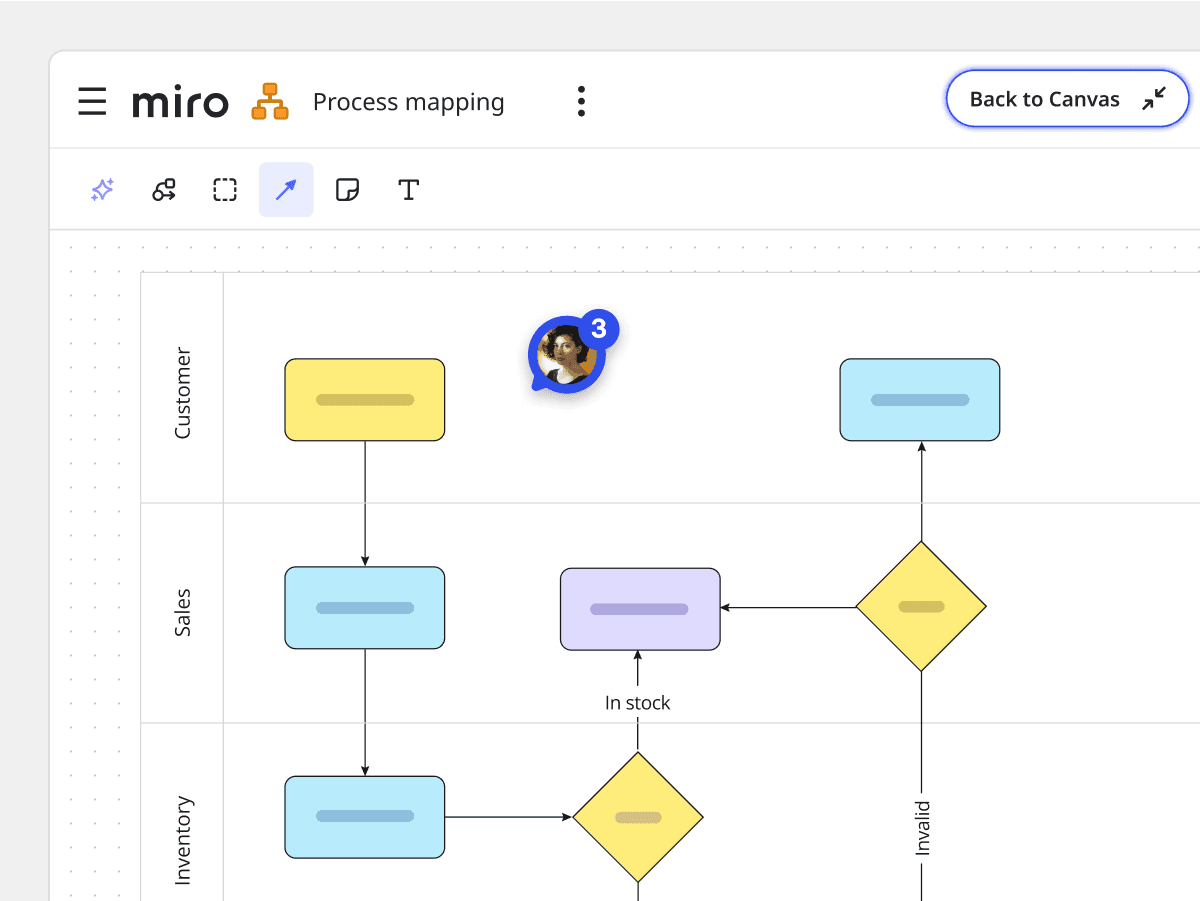Open the hamburger main menu
The width and height of the screenshot is (1200, 901).
[92, 102]
